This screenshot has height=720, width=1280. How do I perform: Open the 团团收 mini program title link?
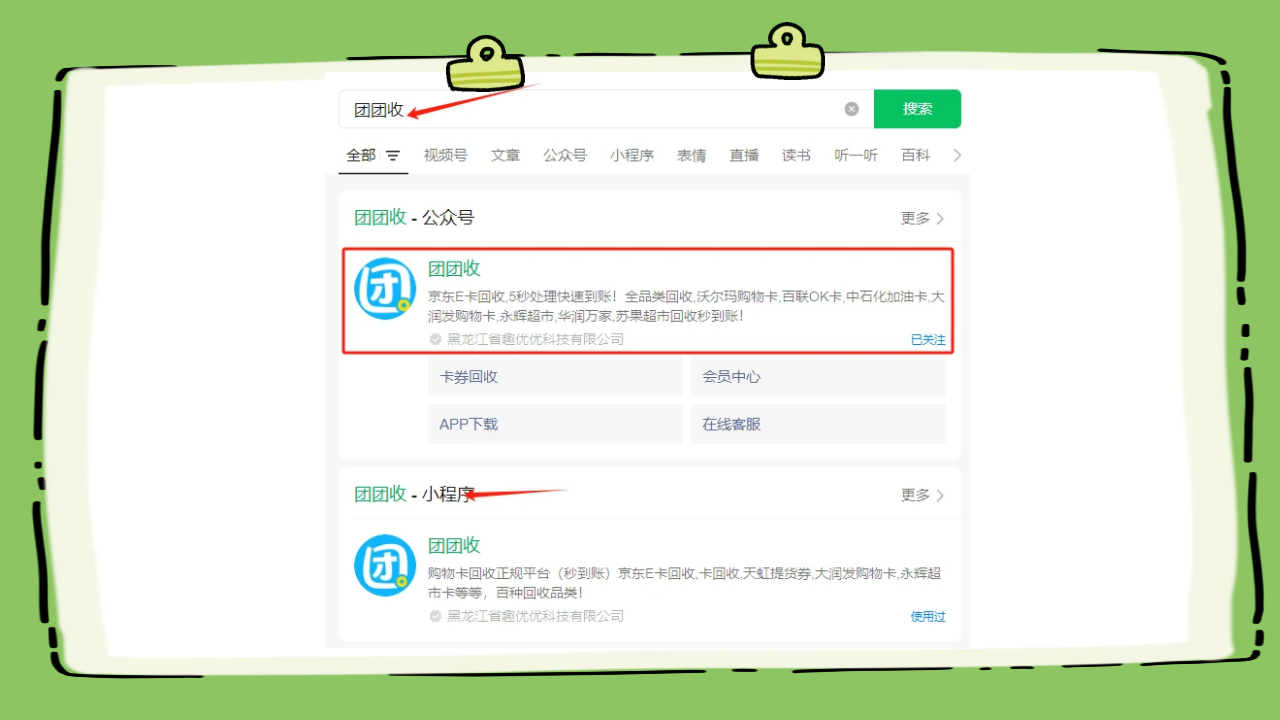(454, 545)
